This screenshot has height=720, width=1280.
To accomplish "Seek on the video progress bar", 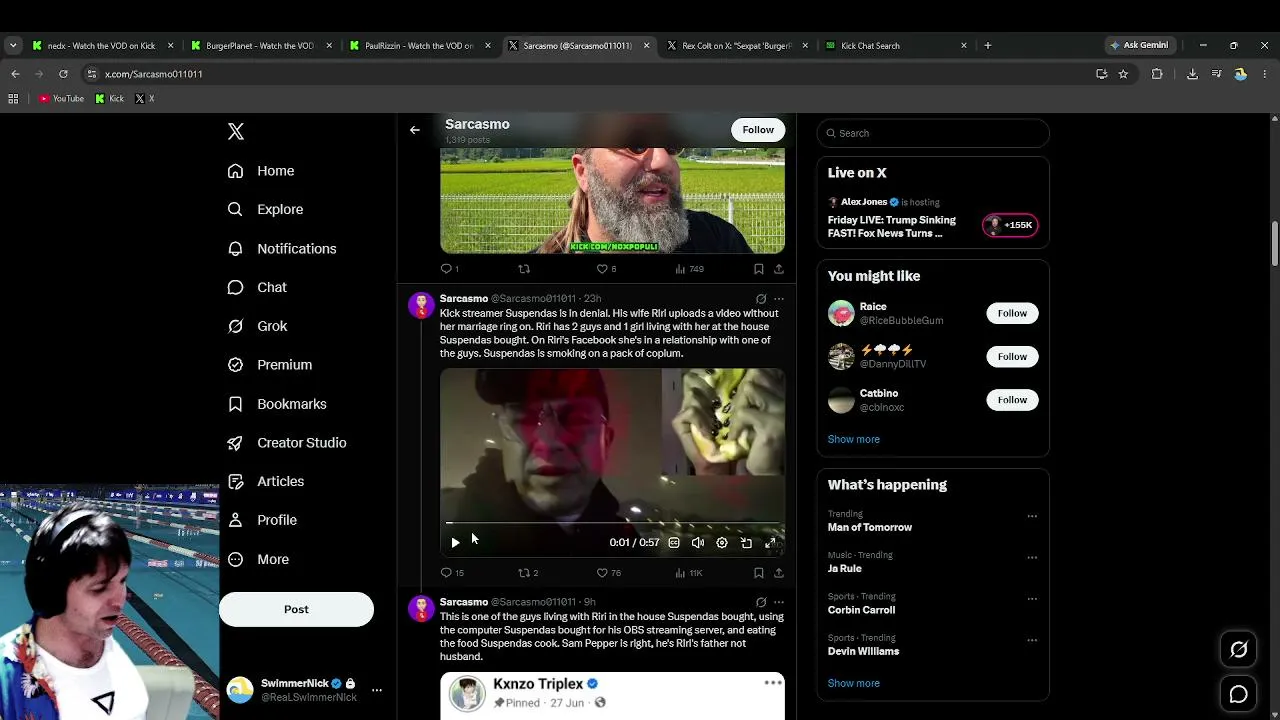I will [x=613, y=523].
